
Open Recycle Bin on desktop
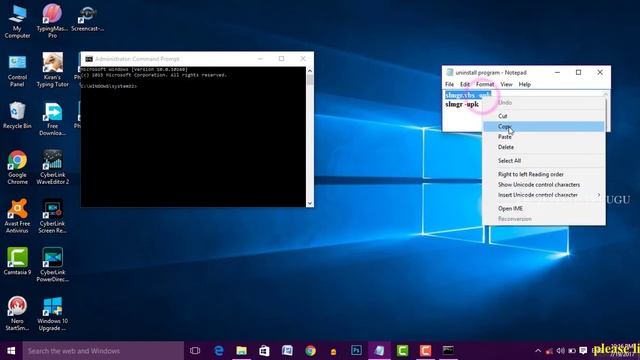(17, 116)
